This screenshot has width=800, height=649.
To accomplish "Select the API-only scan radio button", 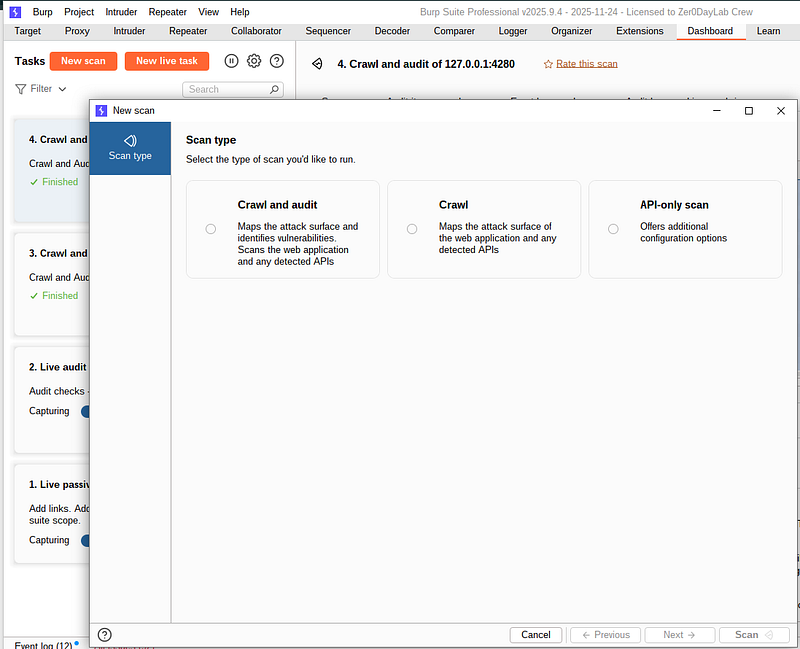I will click(613, 229).
